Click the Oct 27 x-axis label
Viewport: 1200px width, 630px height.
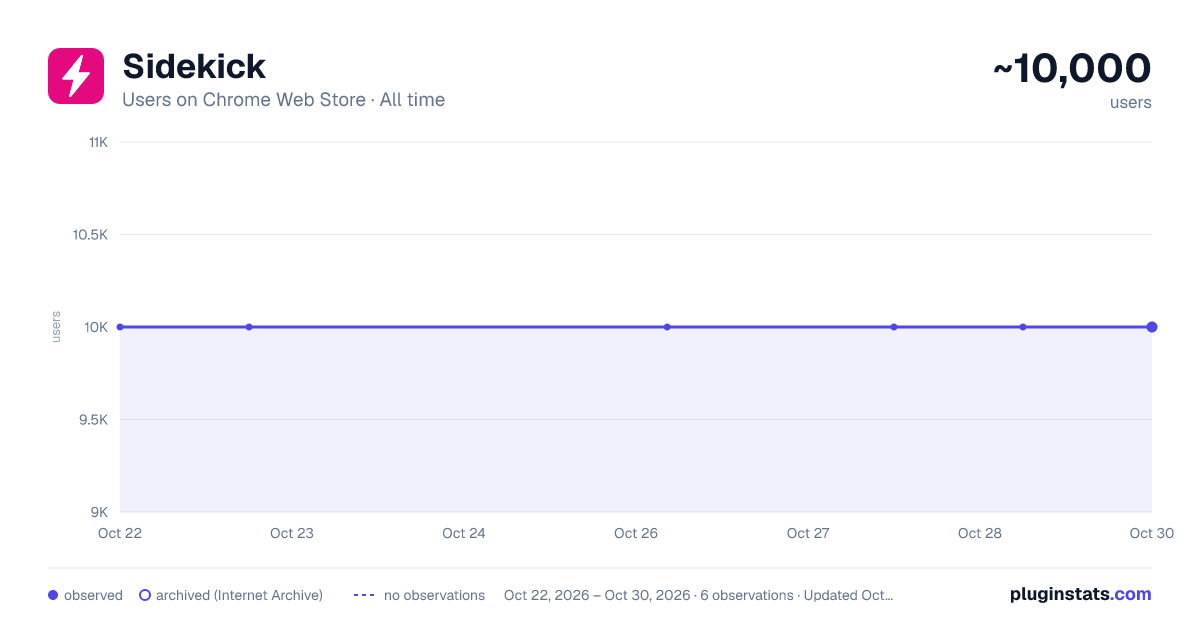point(808,533)
